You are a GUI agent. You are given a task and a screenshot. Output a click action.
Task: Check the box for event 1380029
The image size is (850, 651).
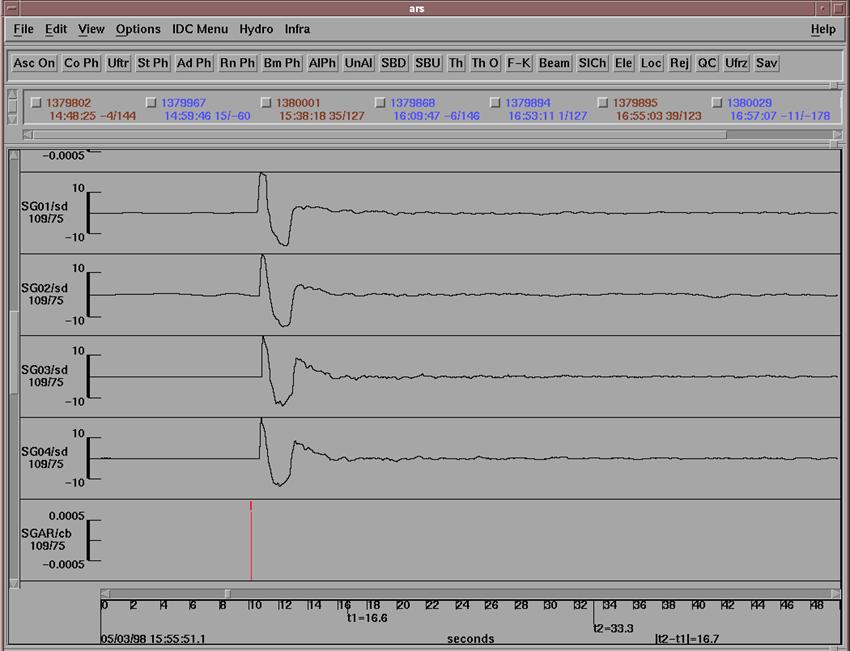(717, 102)
